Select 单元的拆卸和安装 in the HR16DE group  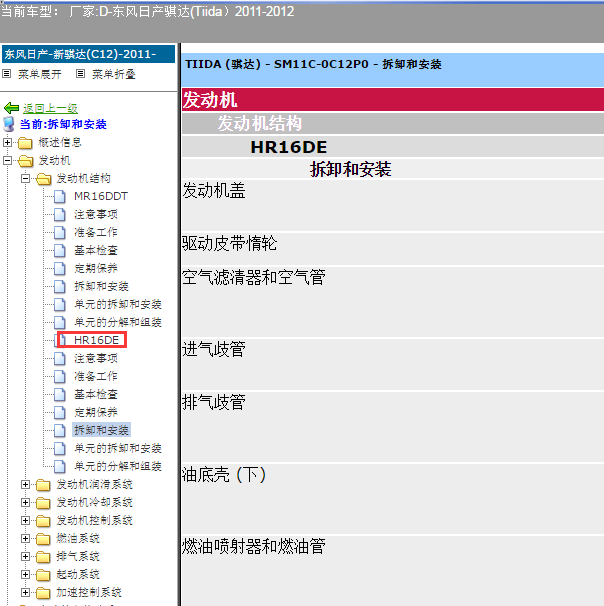tap(118, 448)
